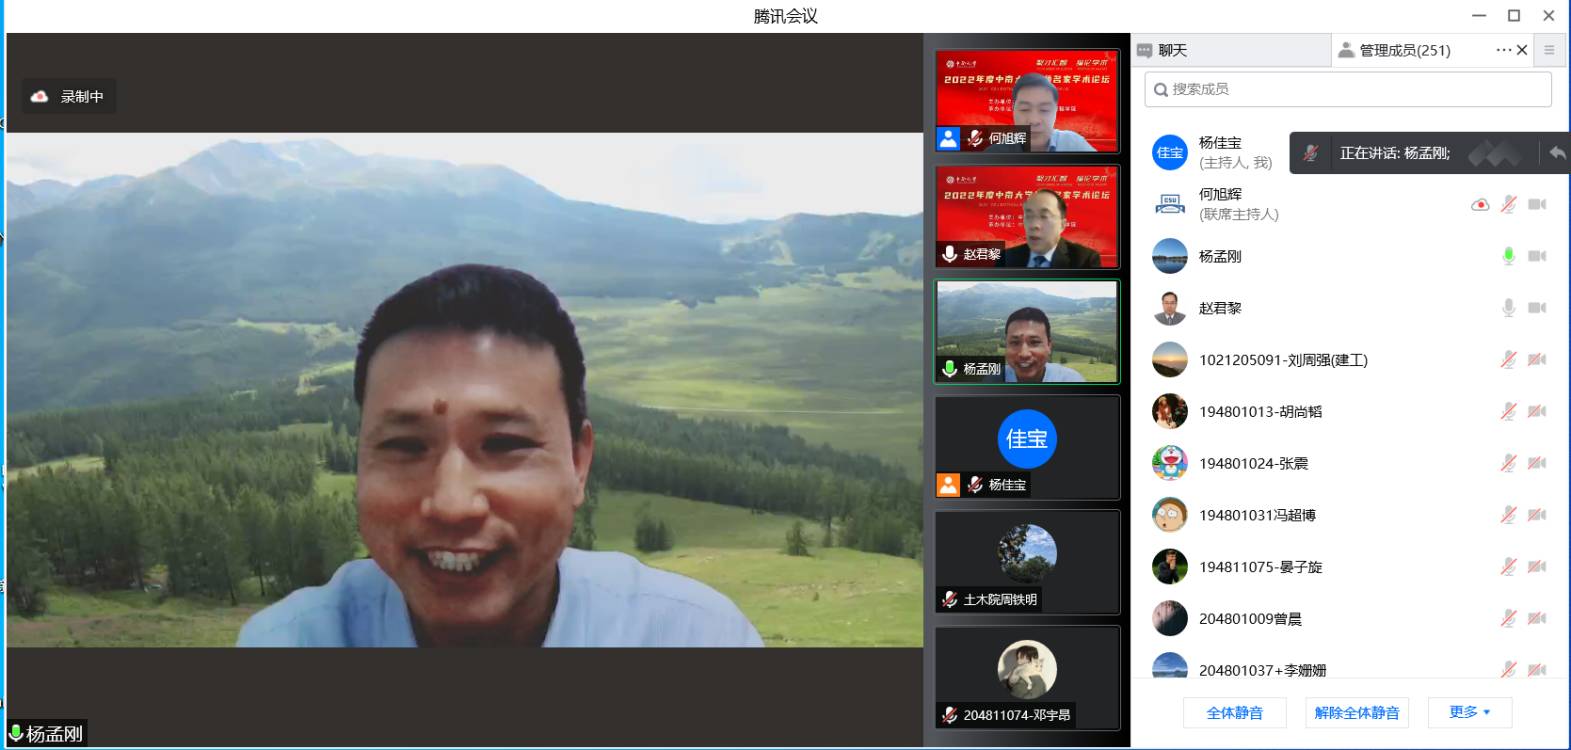Mute 杨孟刚 via the green microphone

point(1508,256)
